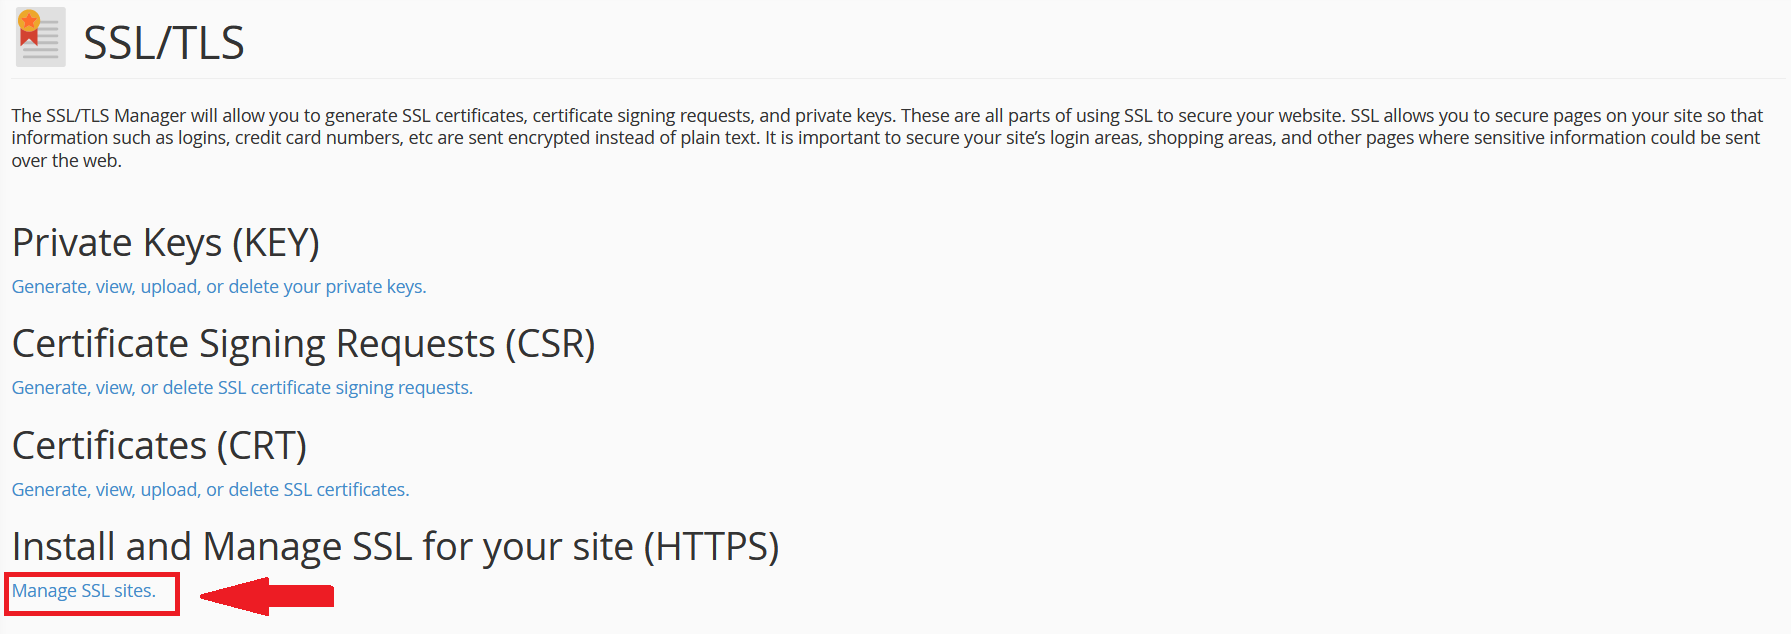Viewport: 1791px width, 634px height.
Task: Click the paragraph line starting "information such as logins"
Action: click(x=886, y=138)
